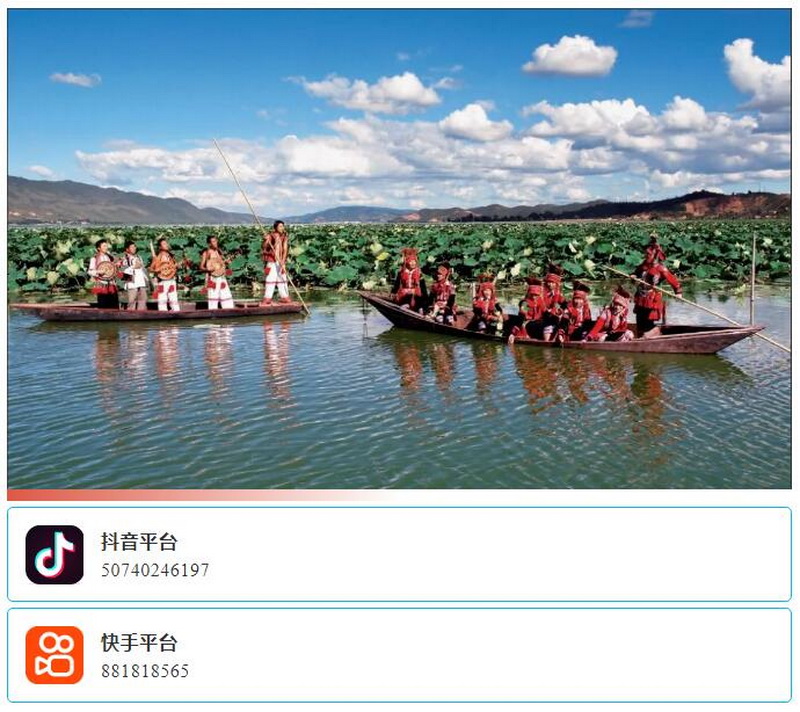Viewport: 800px width, 712px height.
Task: Click the orange Kuaishou app logo icon
Action: tap(55, 655)
